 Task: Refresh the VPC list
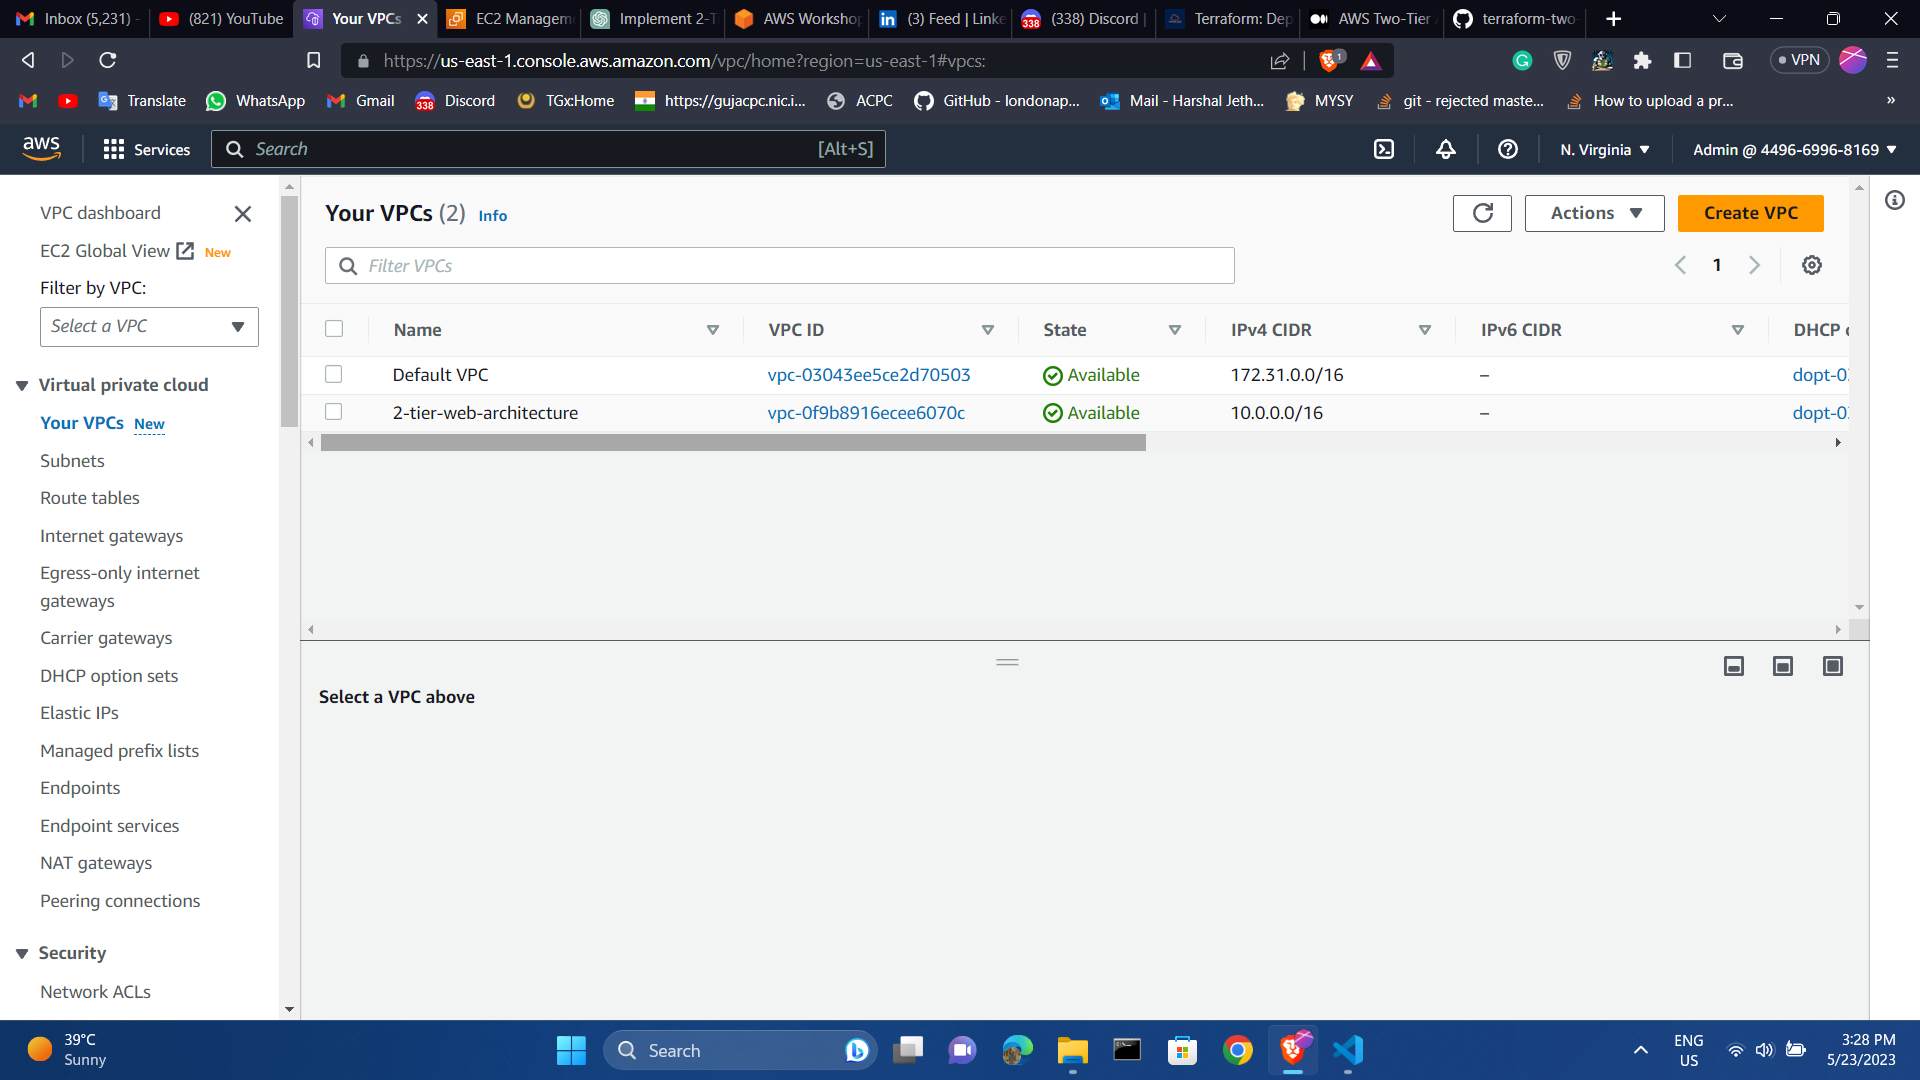(1482, 213)
